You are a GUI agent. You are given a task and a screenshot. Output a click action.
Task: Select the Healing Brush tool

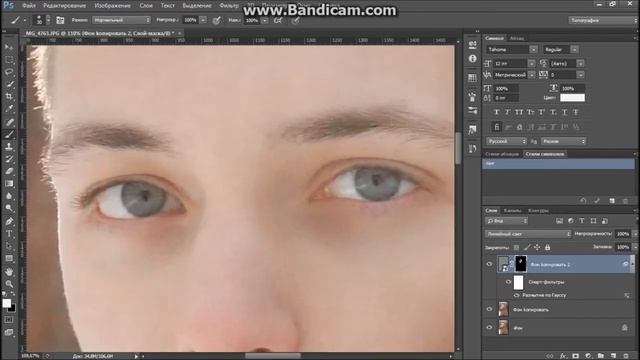9,122
